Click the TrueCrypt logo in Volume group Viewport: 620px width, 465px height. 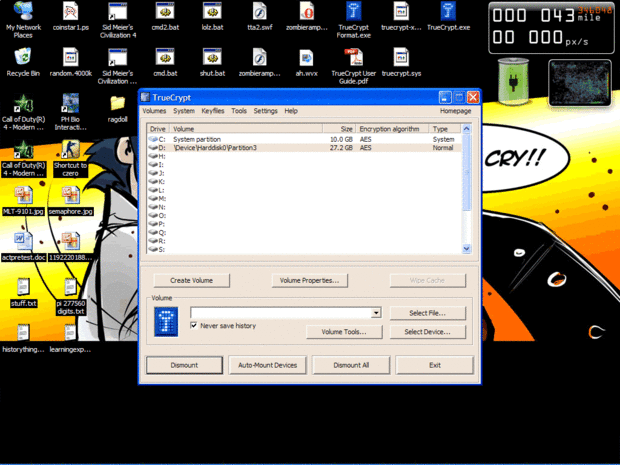(166, 322)
